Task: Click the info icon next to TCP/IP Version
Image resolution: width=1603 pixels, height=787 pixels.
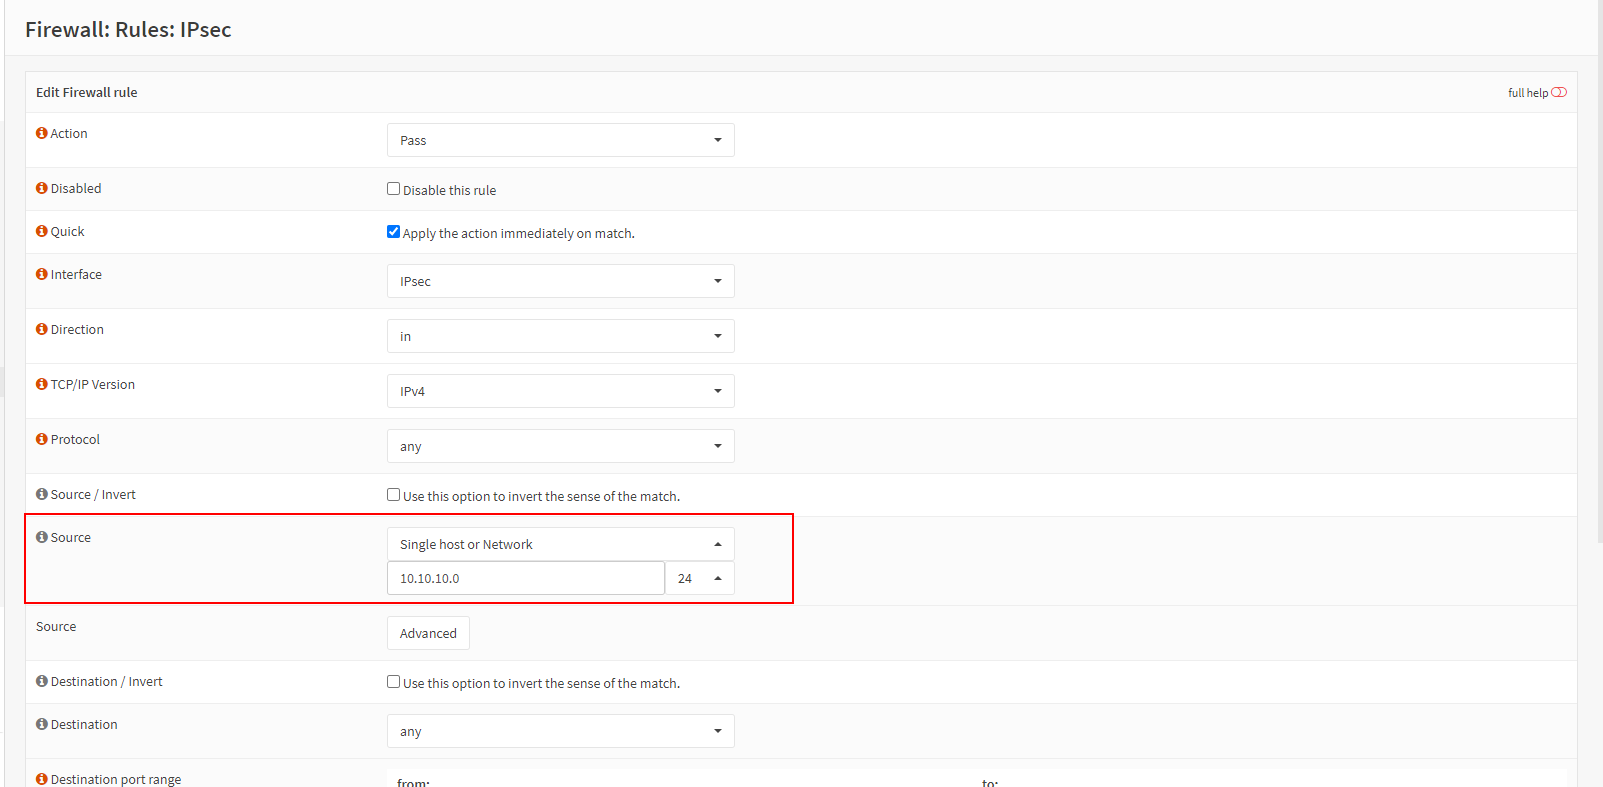Action: click(42, 384)
